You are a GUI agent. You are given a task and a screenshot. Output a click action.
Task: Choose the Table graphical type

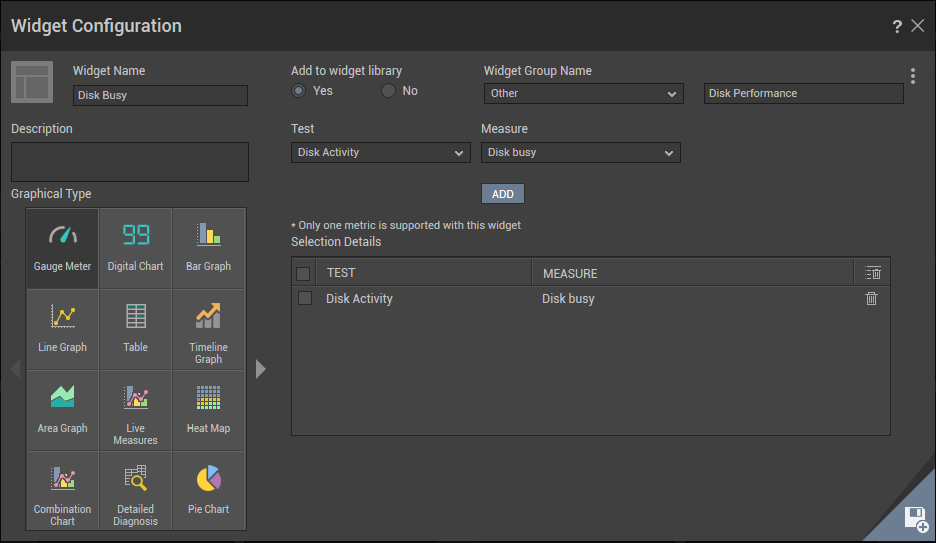point(136,329)
